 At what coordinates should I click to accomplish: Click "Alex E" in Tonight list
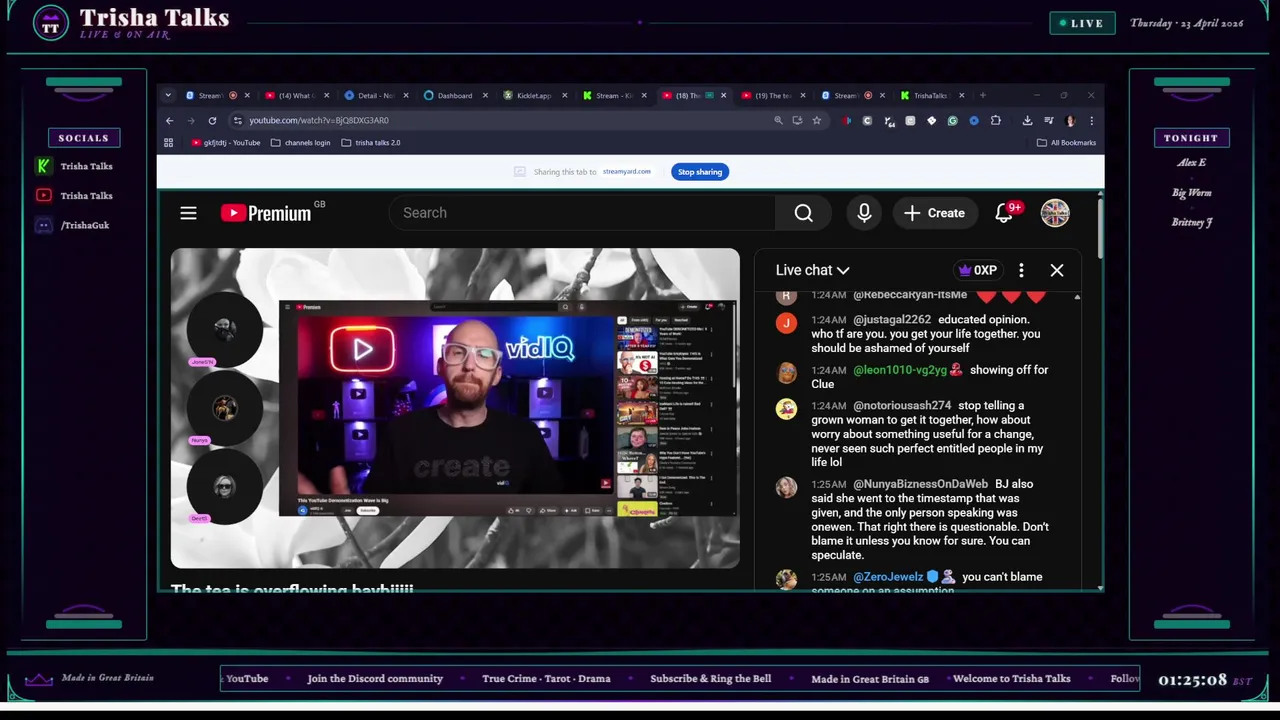pyautogui.click(x=1192, y=163)
